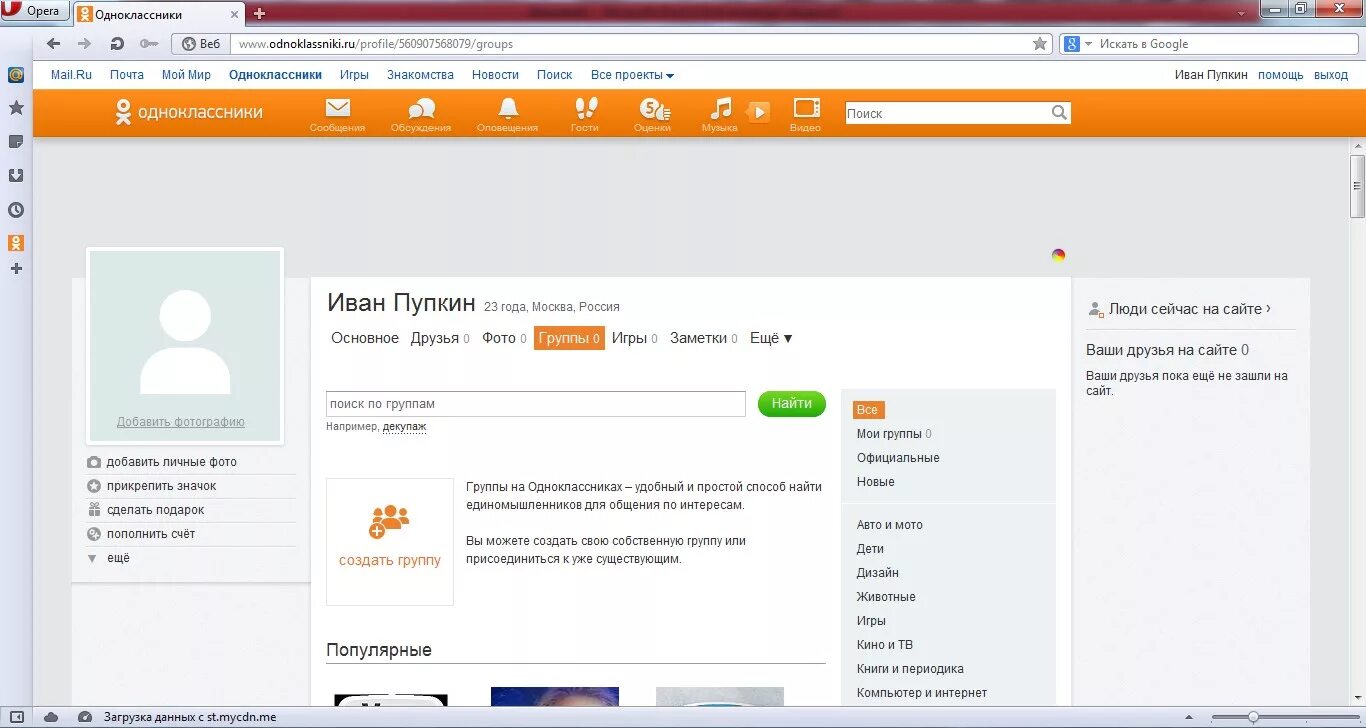Select Все groups filter
This screenshot has width=1366, height=728.
pos(868,410)
